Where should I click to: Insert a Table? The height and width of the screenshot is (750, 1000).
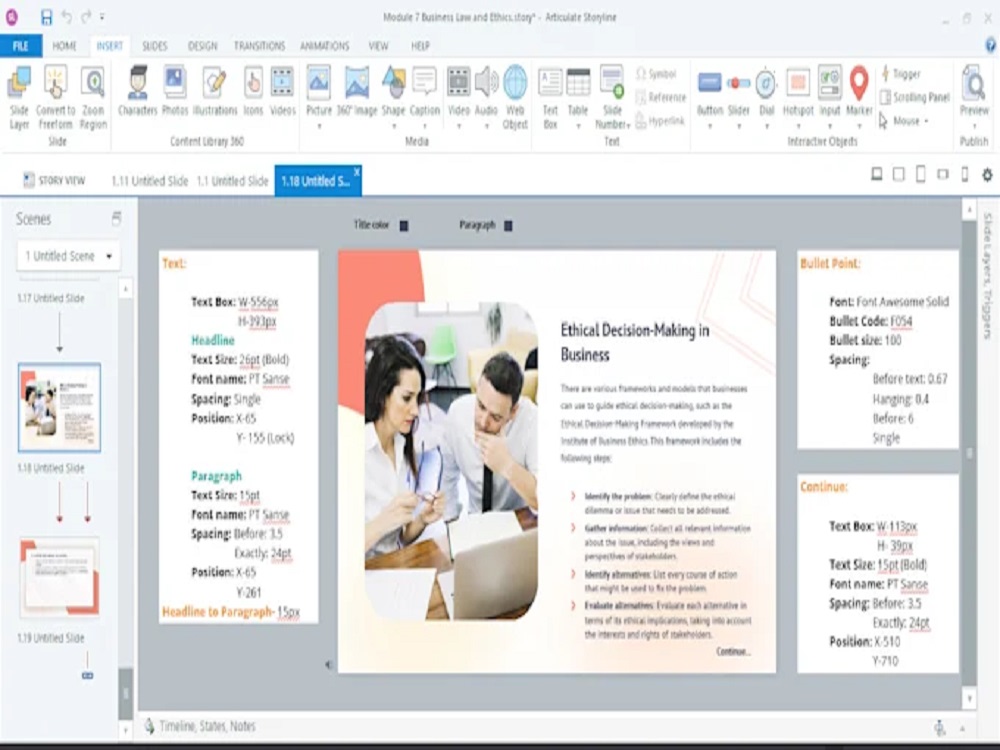578,91
